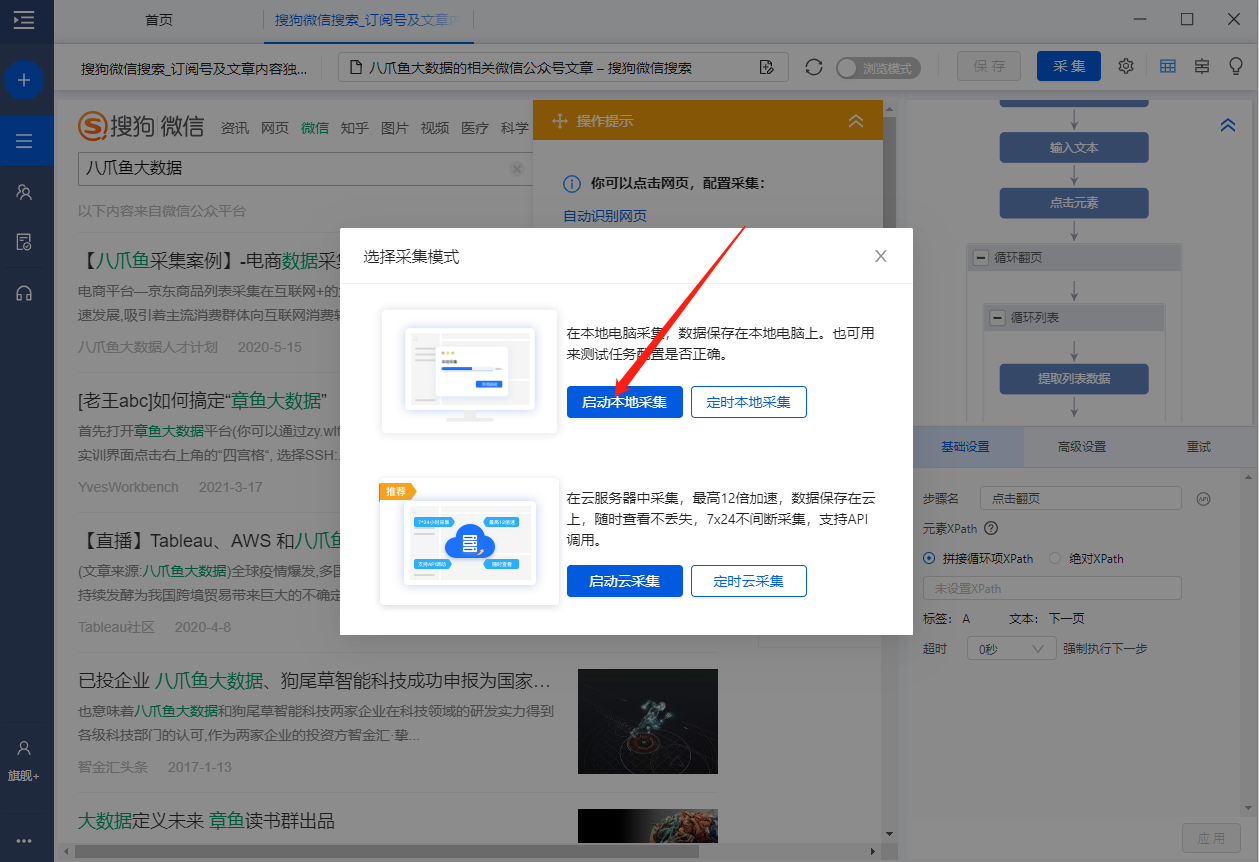Collapse the workflow panel double chevron
This screenshot has height=862, width=1259.
click(1228, 125)
